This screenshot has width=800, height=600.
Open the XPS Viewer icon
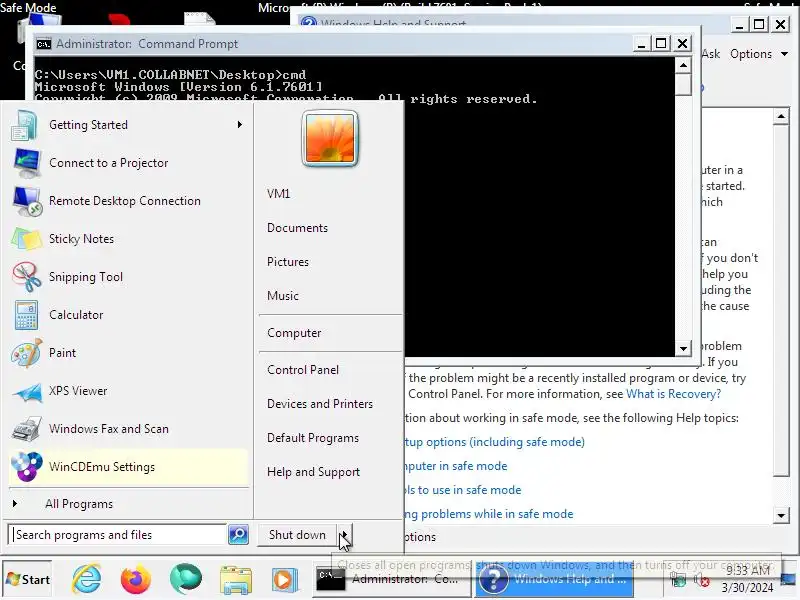[x=27, y=391]
